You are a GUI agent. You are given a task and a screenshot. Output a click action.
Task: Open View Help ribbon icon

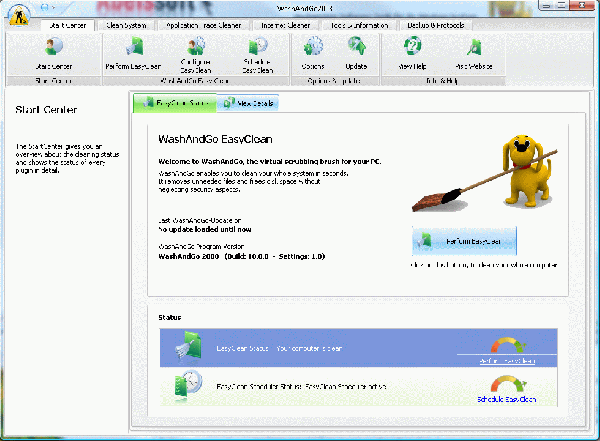click(x=412, y=54)
